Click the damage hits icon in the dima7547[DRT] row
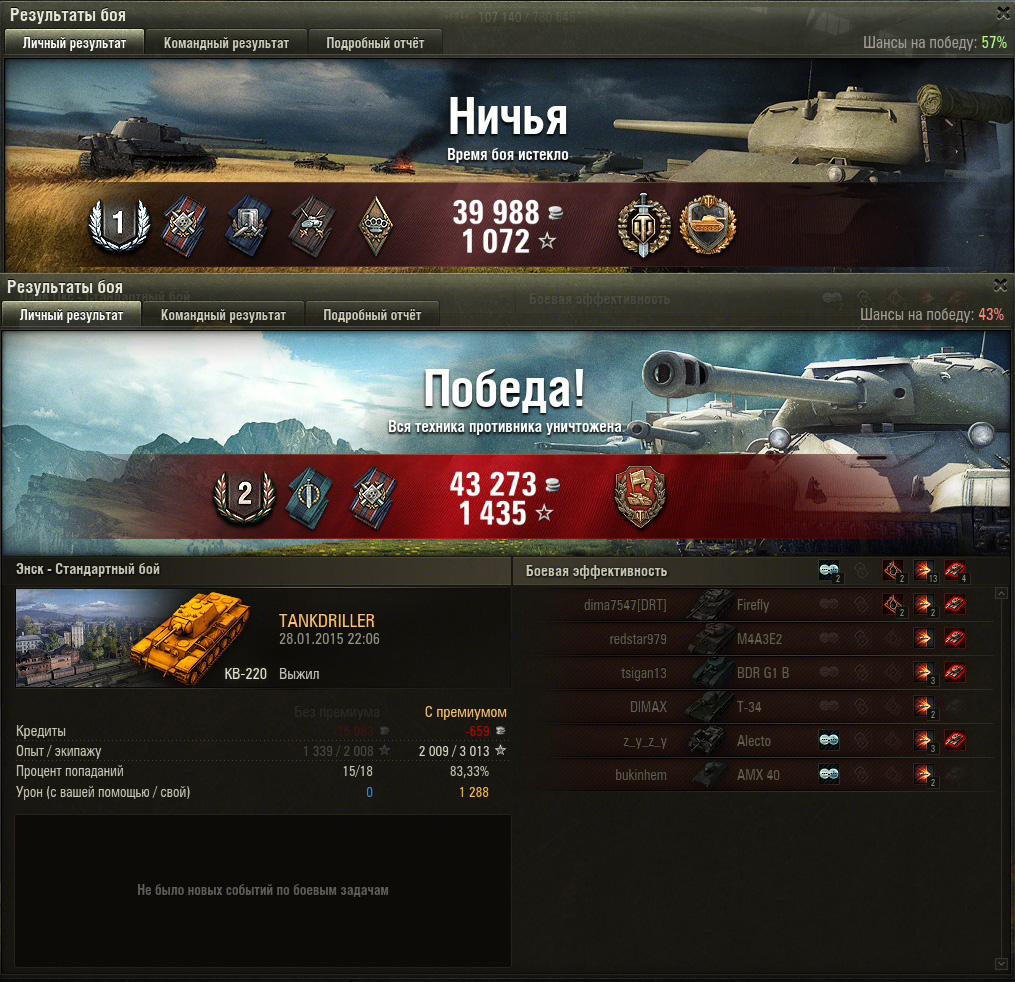 pos(924,605)
